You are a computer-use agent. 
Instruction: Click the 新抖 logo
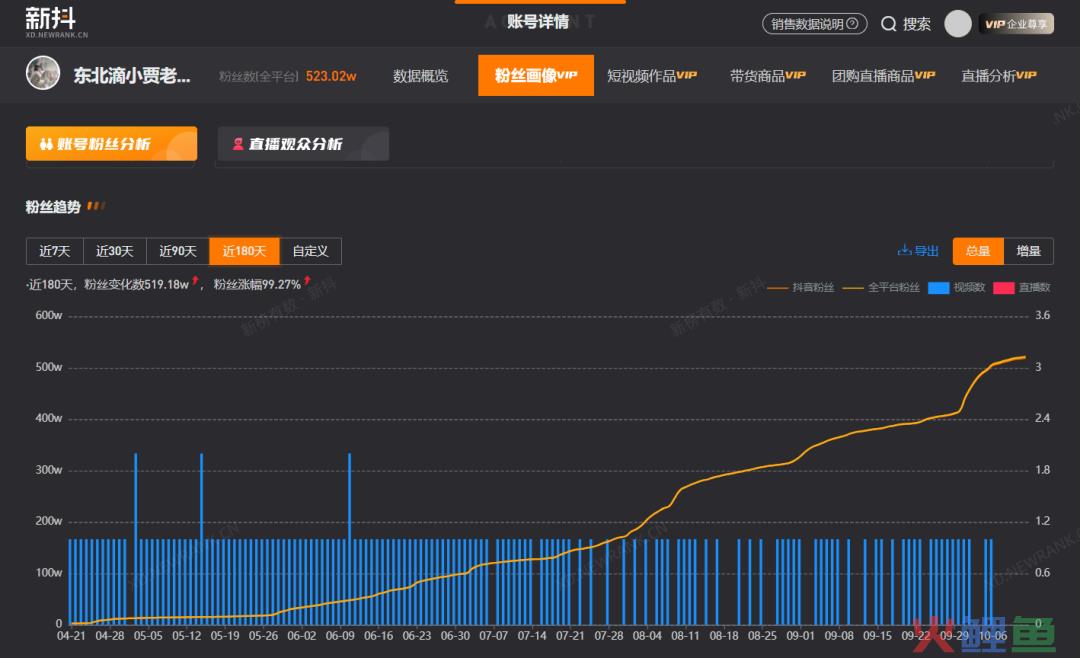click(x=56, y=22)
